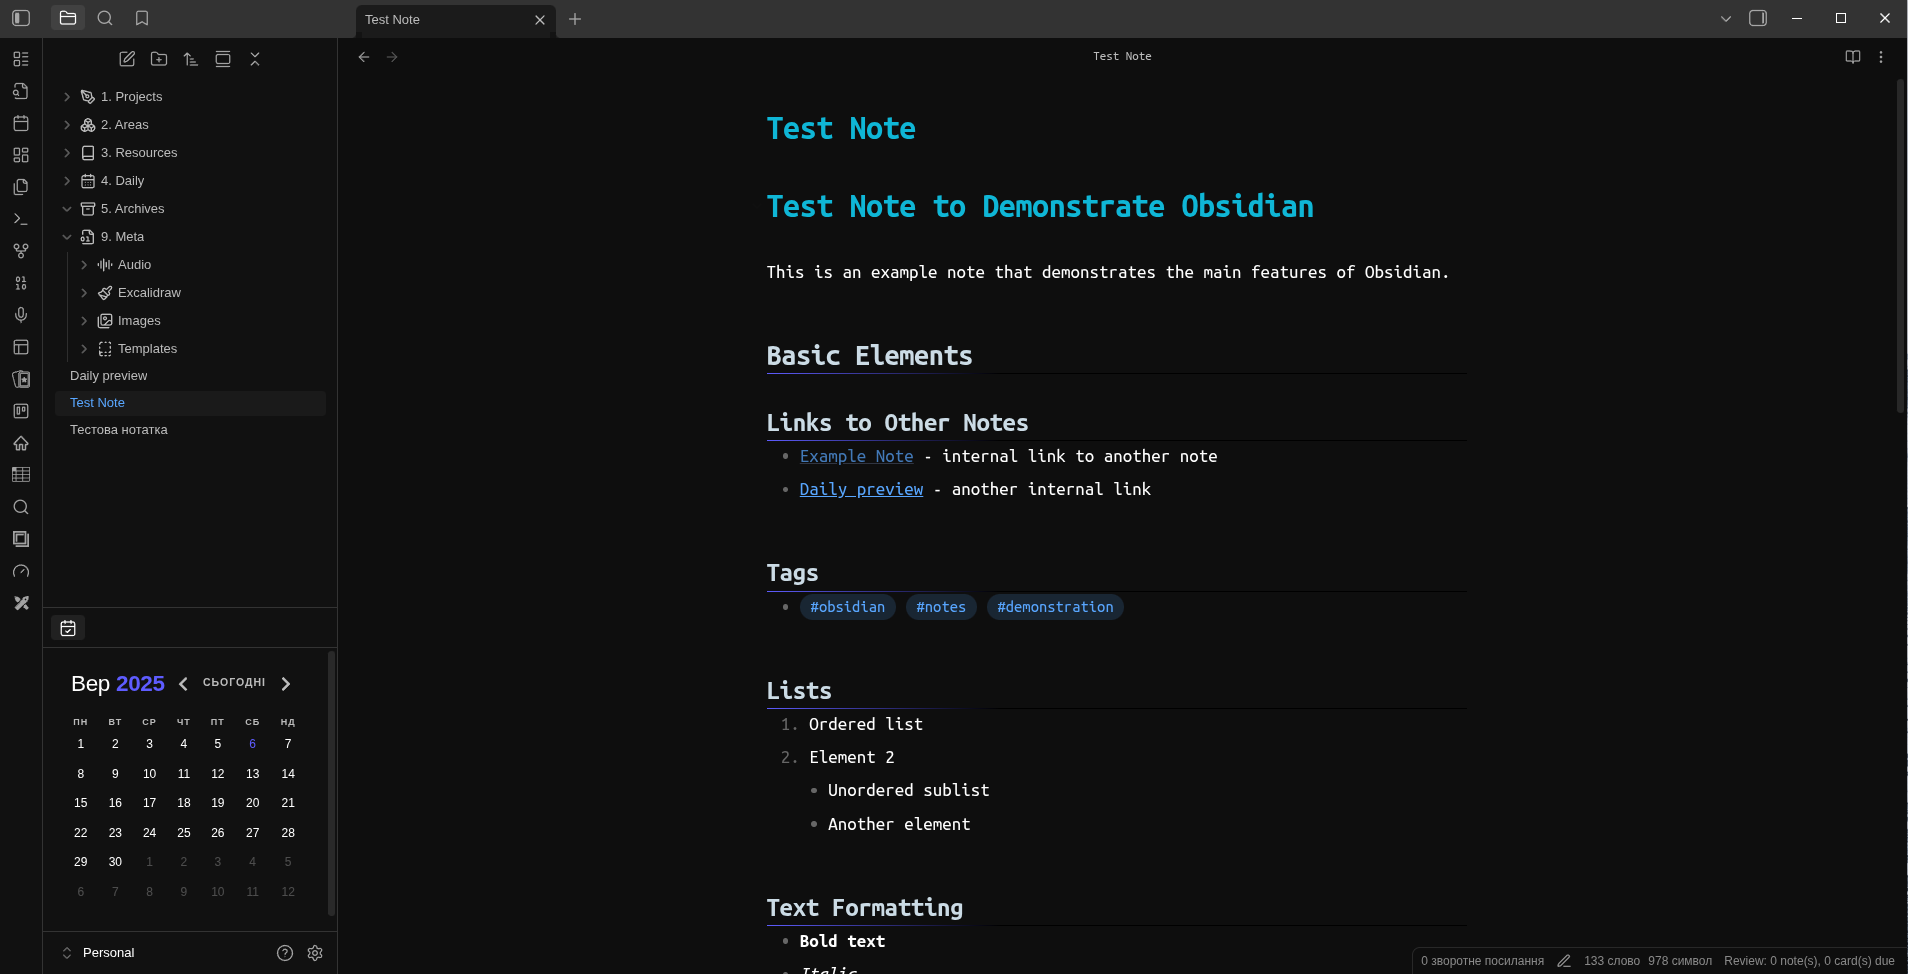
Task: Open the homepage house icon
Action: click(21, 443)
